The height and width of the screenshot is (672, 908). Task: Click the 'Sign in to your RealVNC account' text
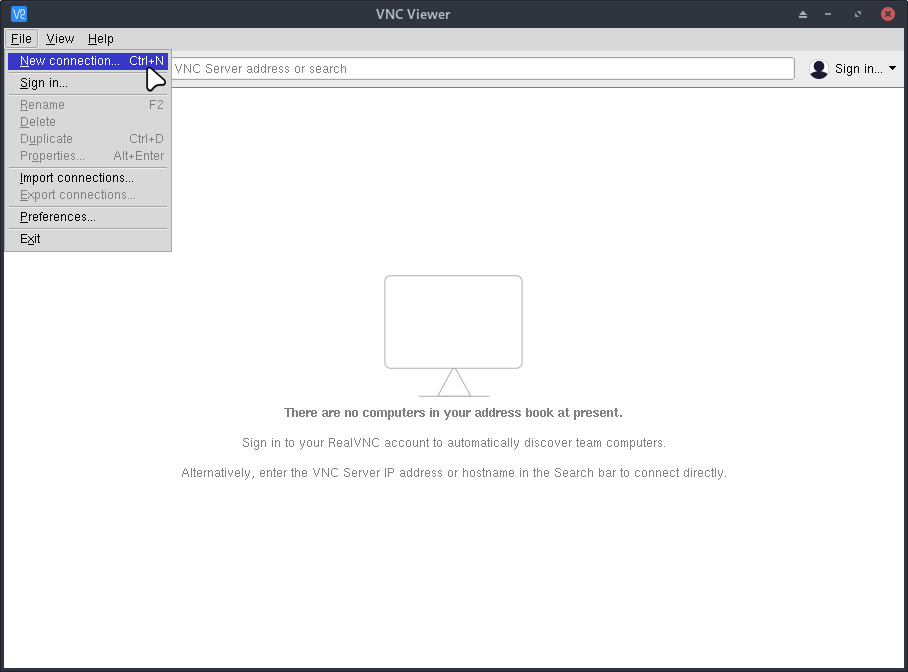[x=453, y=443]
